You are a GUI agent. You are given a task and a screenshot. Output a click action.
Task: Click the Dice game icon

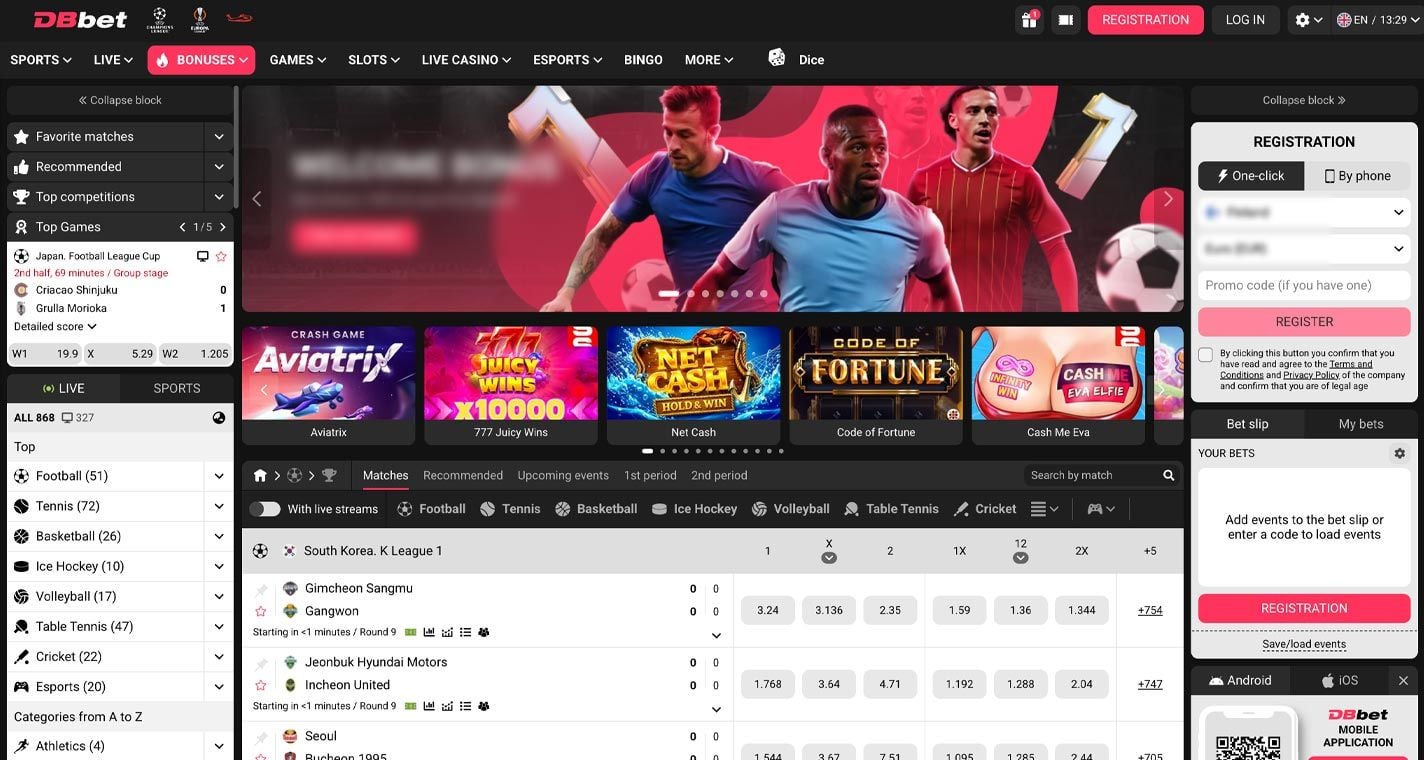tap(777, 59)
